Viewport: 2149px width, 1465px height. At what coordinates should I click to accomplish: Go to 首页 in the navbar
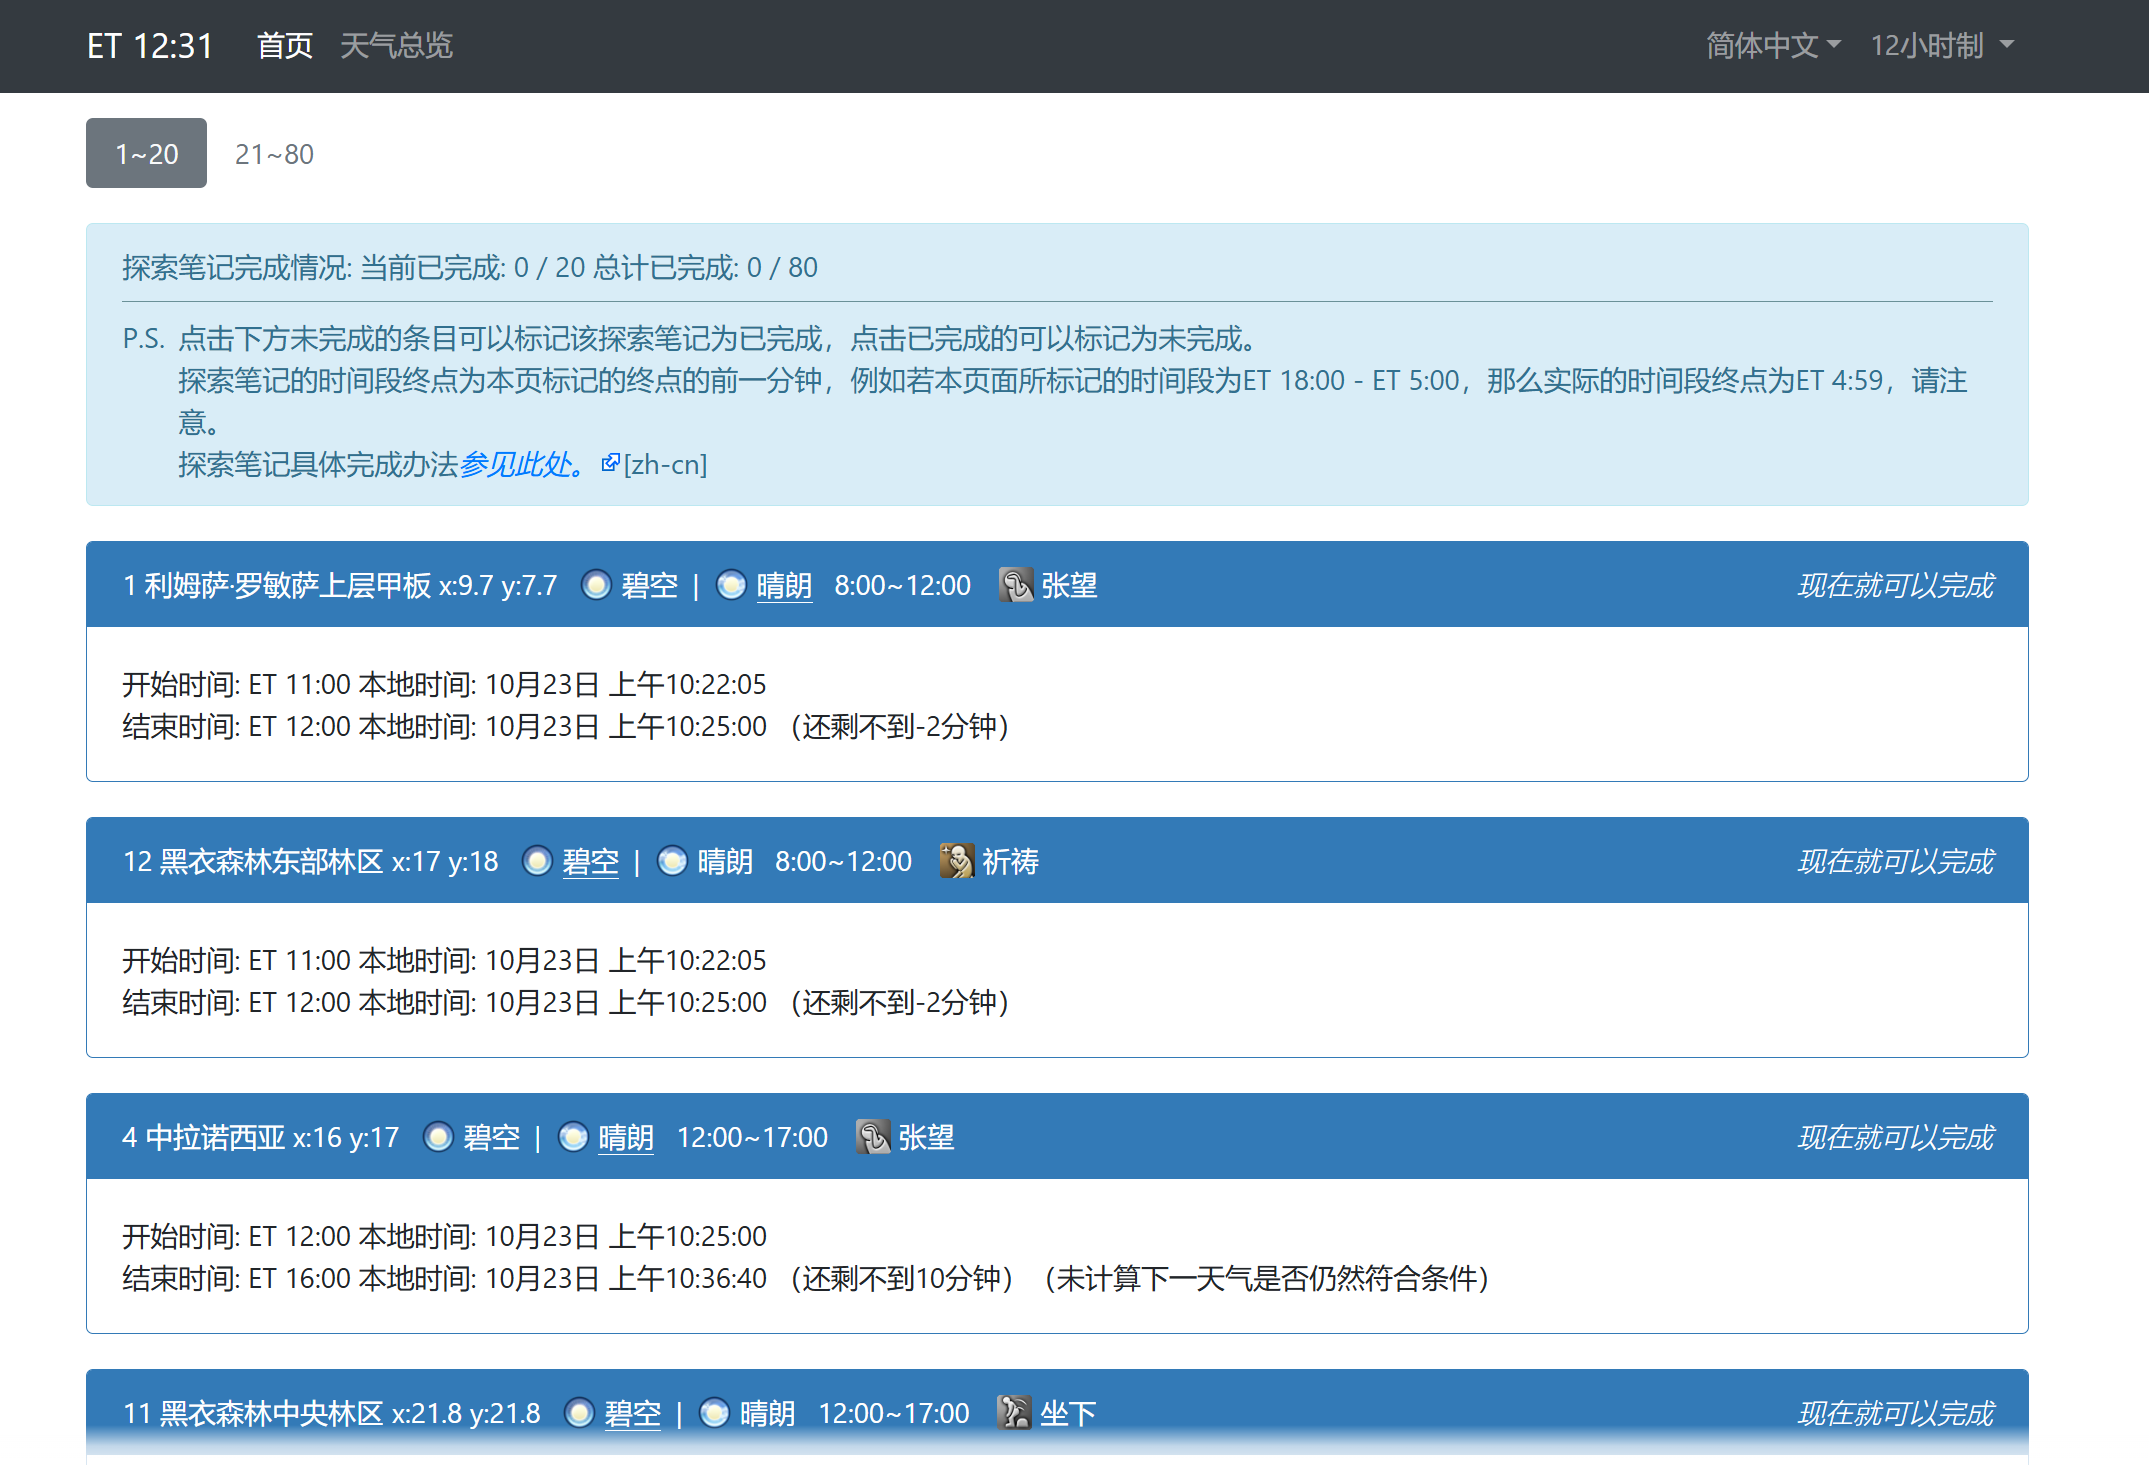pyautogui.click(x=285, y=46)
